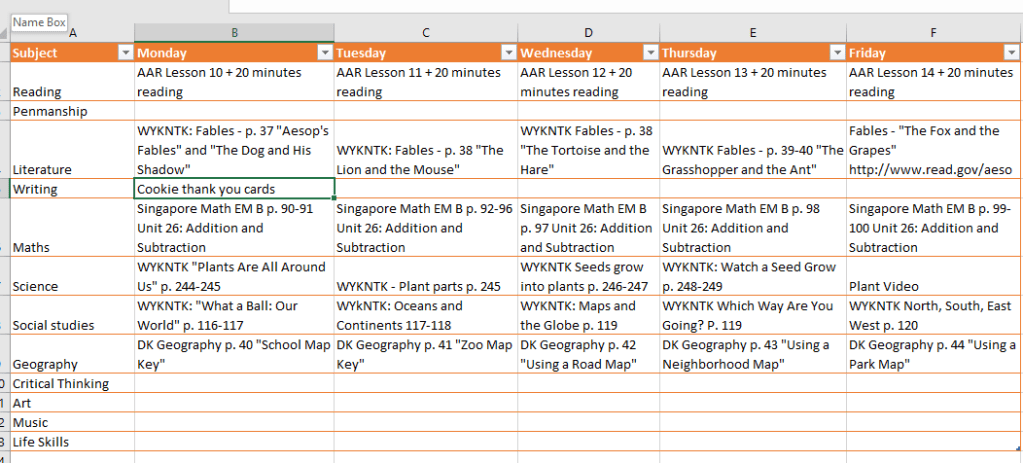Click the column F header

click(x=932, y=33)
